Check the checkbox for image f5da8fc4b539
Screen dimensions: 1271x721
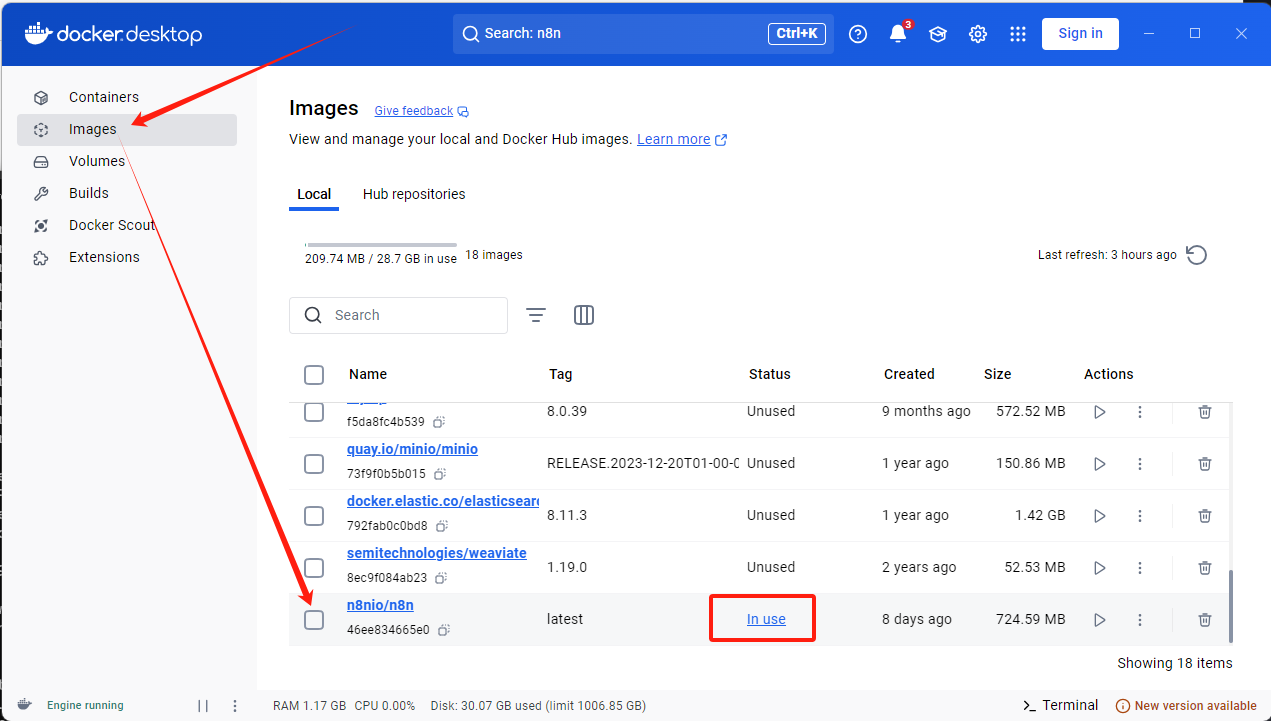[314, 412]
